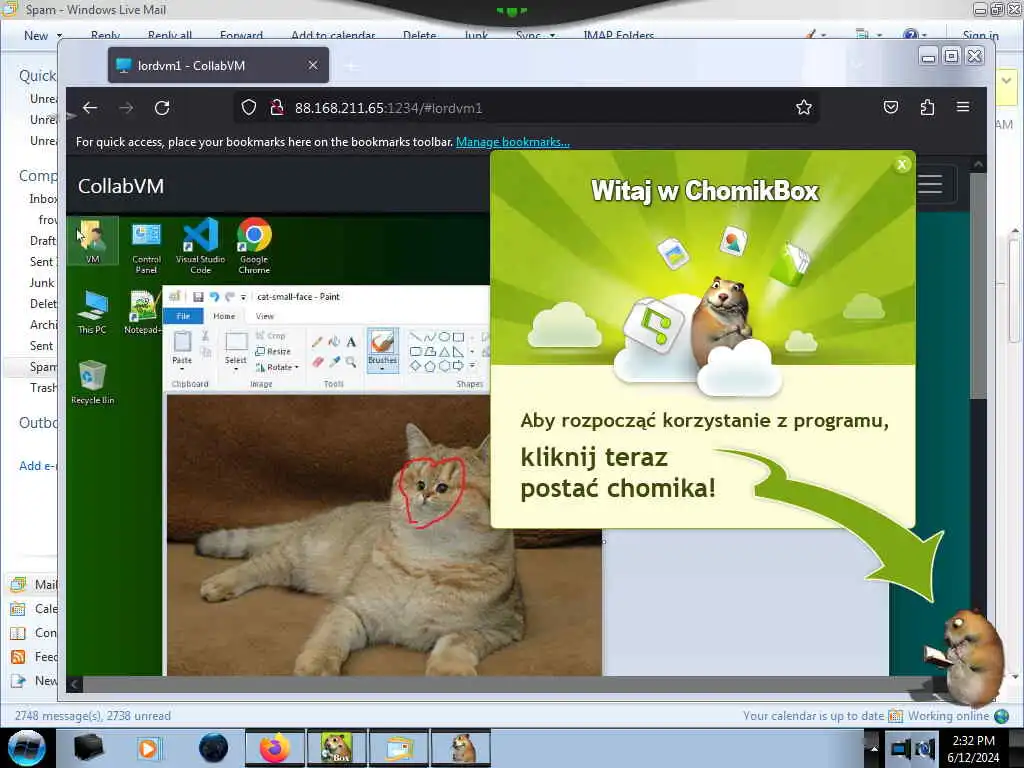Select the Junk folder in Live Mail
The height and width of the screenshot is (768, 1024).
[42, 283]
